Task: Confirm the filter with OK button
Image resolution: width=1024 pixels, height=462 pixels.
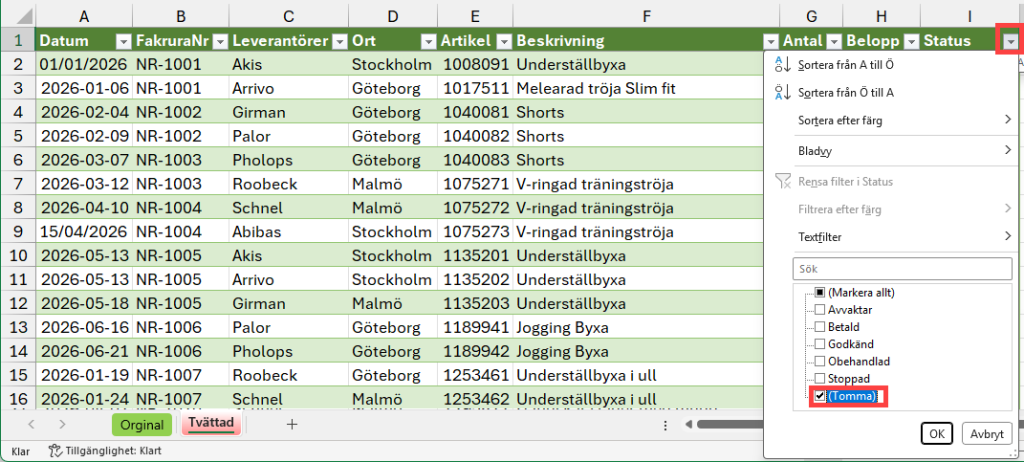Action: click(936, 433)
